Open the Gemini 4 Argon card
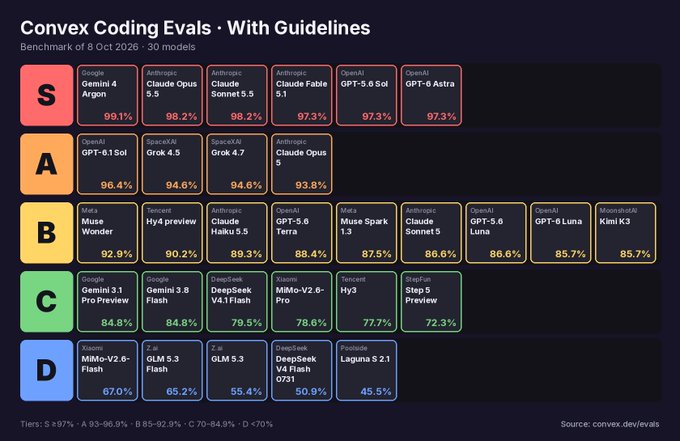 [108, 95]
